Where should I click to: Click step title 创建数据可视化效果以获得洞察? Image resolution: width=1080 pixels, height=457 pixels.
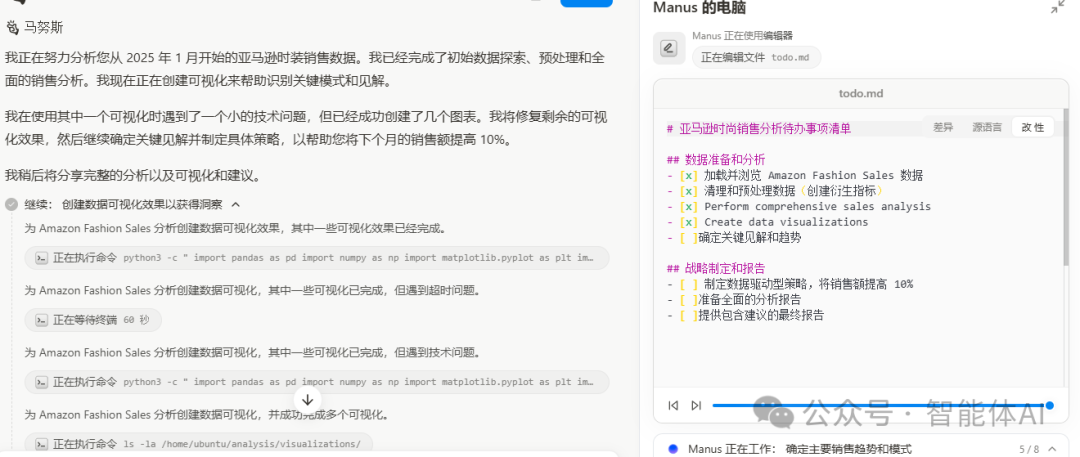point(142,204)
